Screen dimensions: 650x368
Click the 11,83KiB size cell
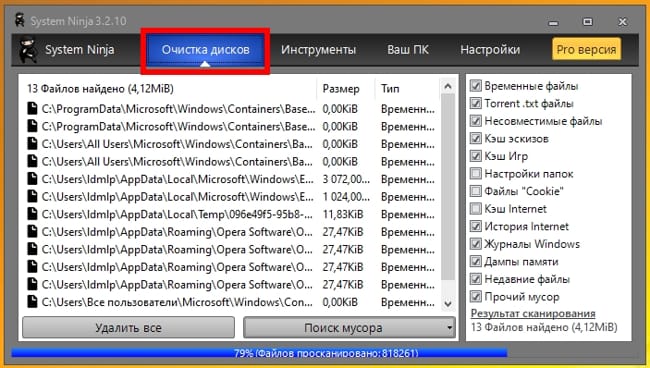pos(343,214)
